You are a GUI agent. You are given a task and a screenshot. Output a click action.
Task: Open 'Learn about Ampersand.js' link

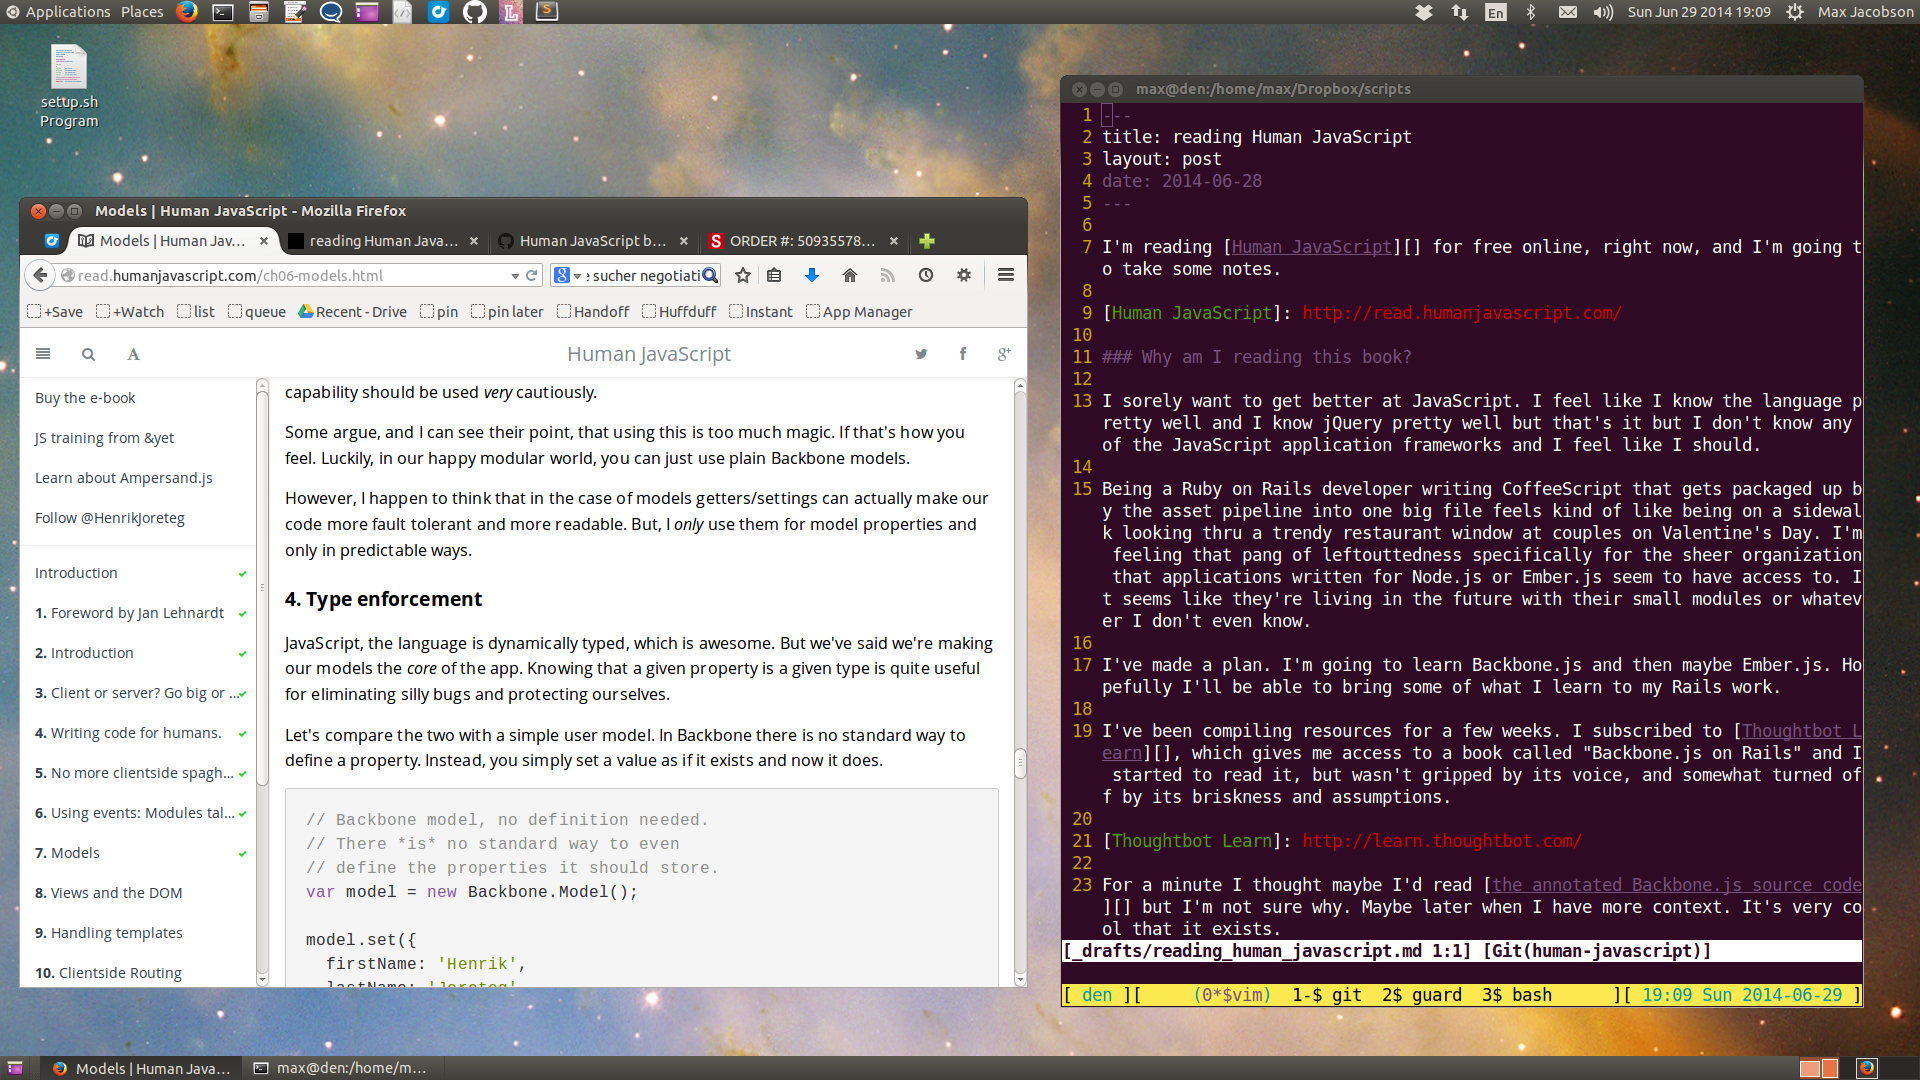click(x=124, y=478)
